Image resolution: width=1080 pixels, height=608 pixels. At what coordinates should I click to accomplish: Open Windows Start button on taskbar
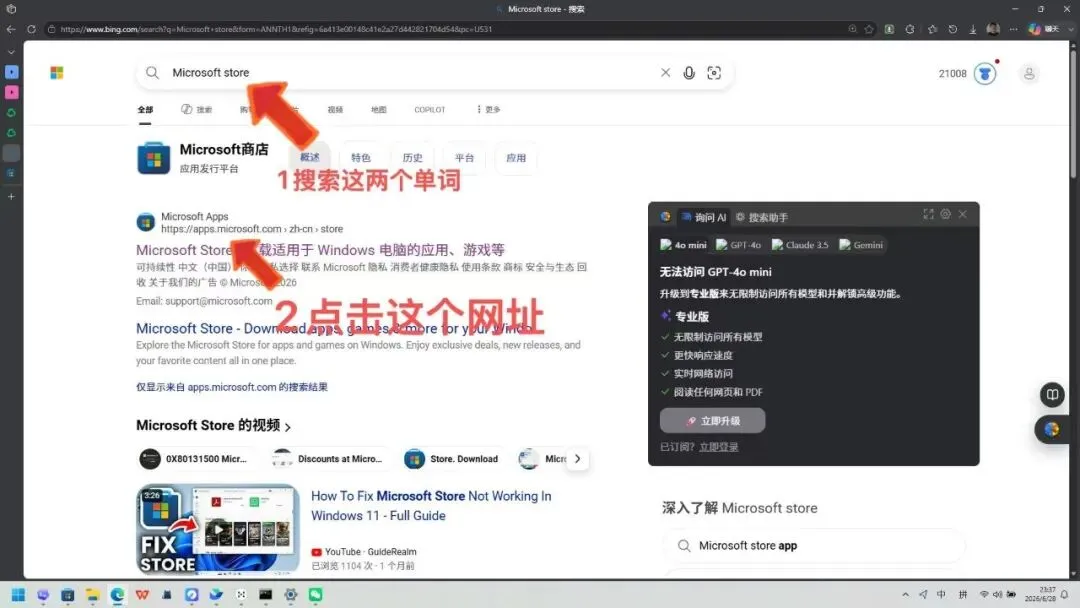pyautogui.click(x=19, y=594)
